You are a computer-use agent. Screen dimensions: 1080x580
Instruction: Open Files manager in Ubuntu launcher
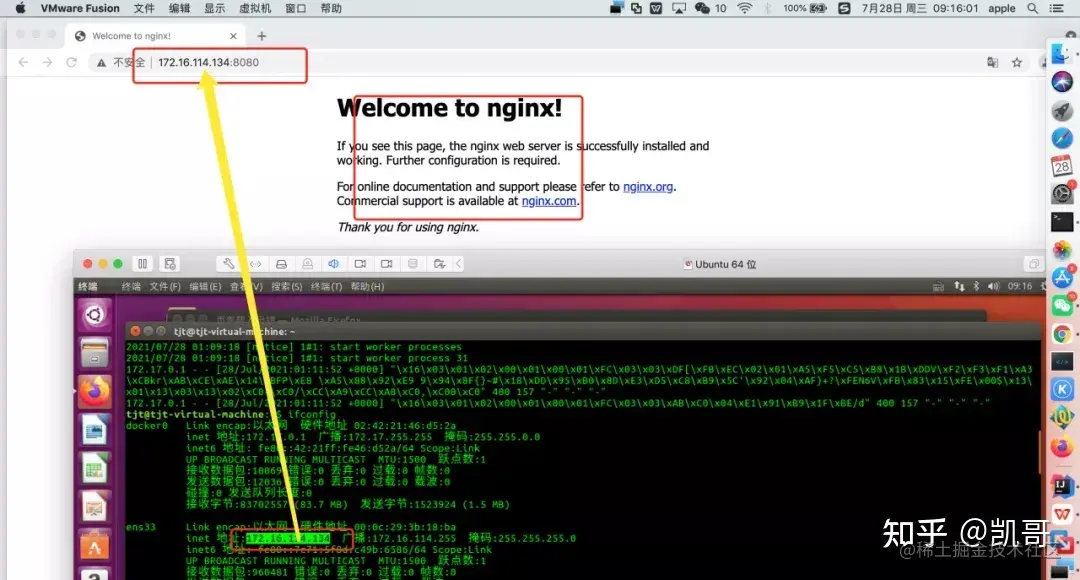click(94, 353)
